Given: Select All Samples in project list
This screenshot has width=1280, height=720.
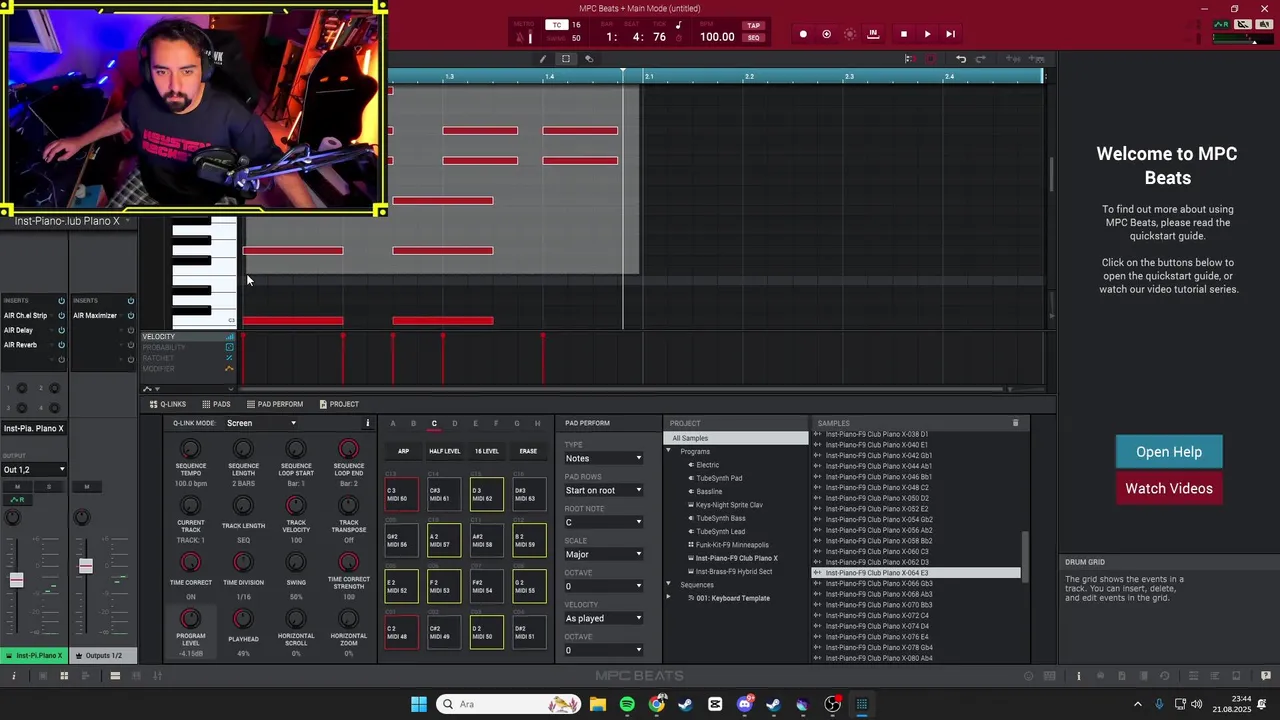Looking at the screenshot, I should click(x=736, y=438).
